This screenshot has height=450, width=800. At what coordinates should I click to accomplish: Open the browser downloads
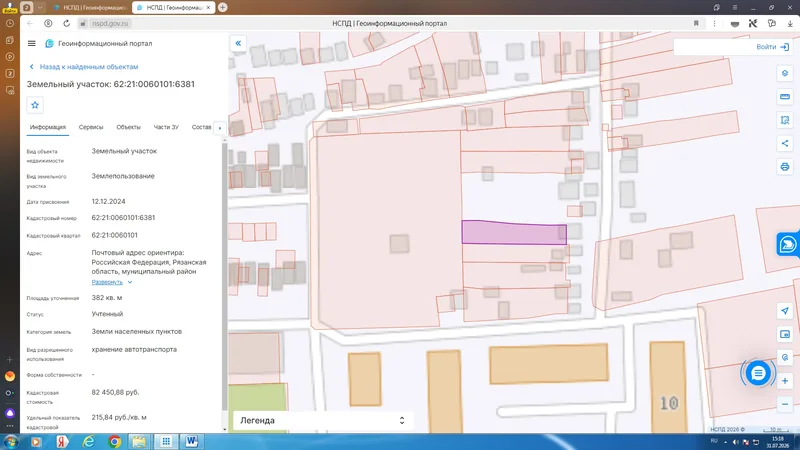790,23
